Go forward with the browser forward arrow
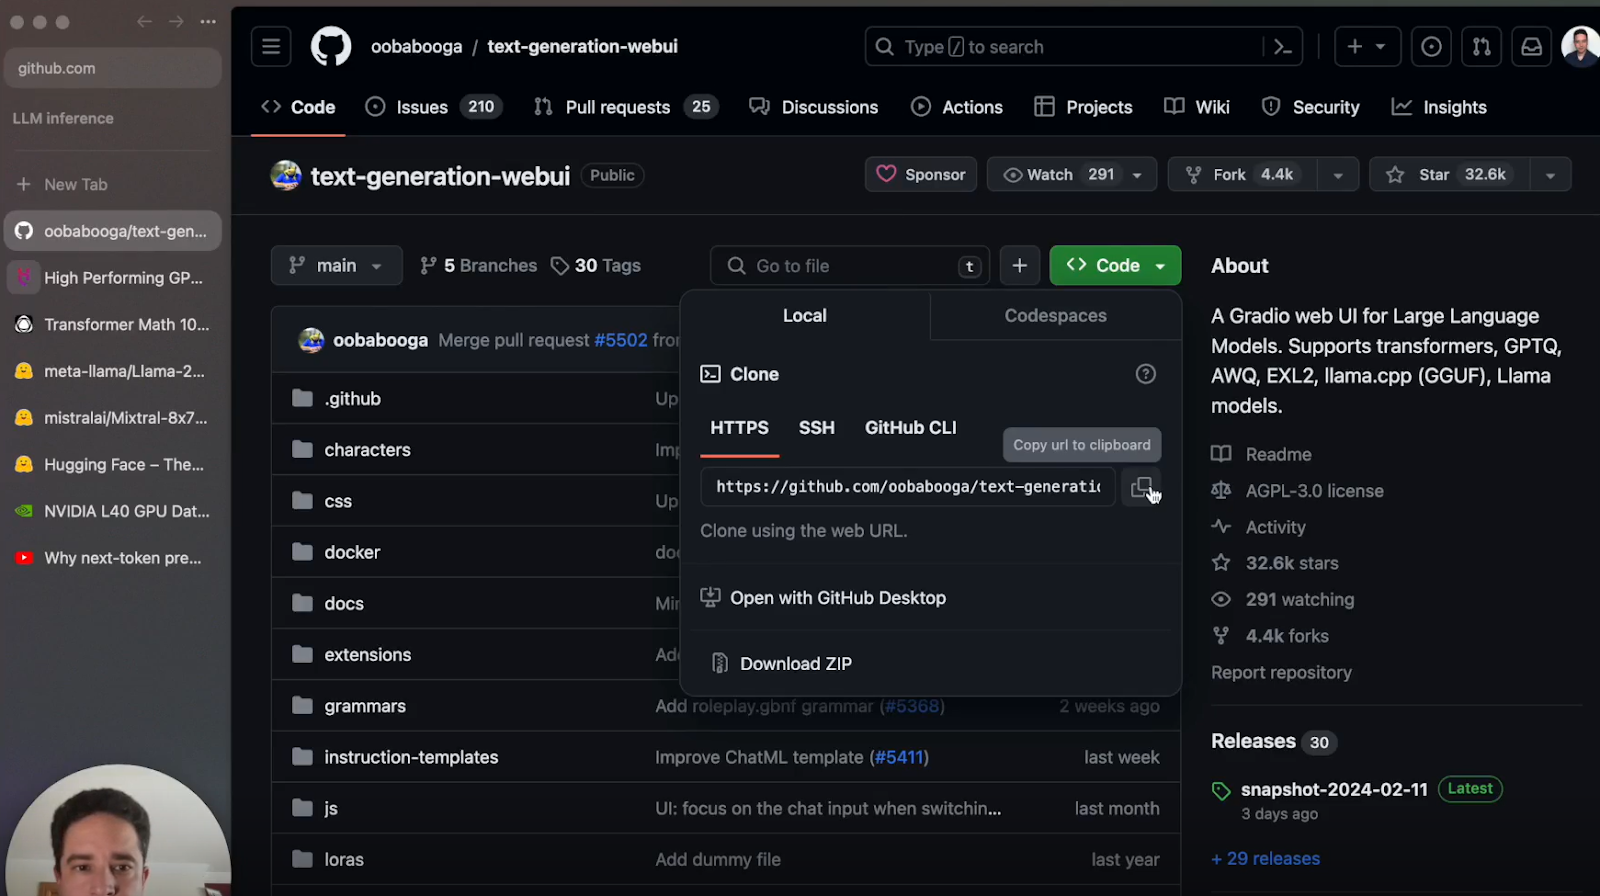This screenshot has width=1600, height=896. click(176, 22)
